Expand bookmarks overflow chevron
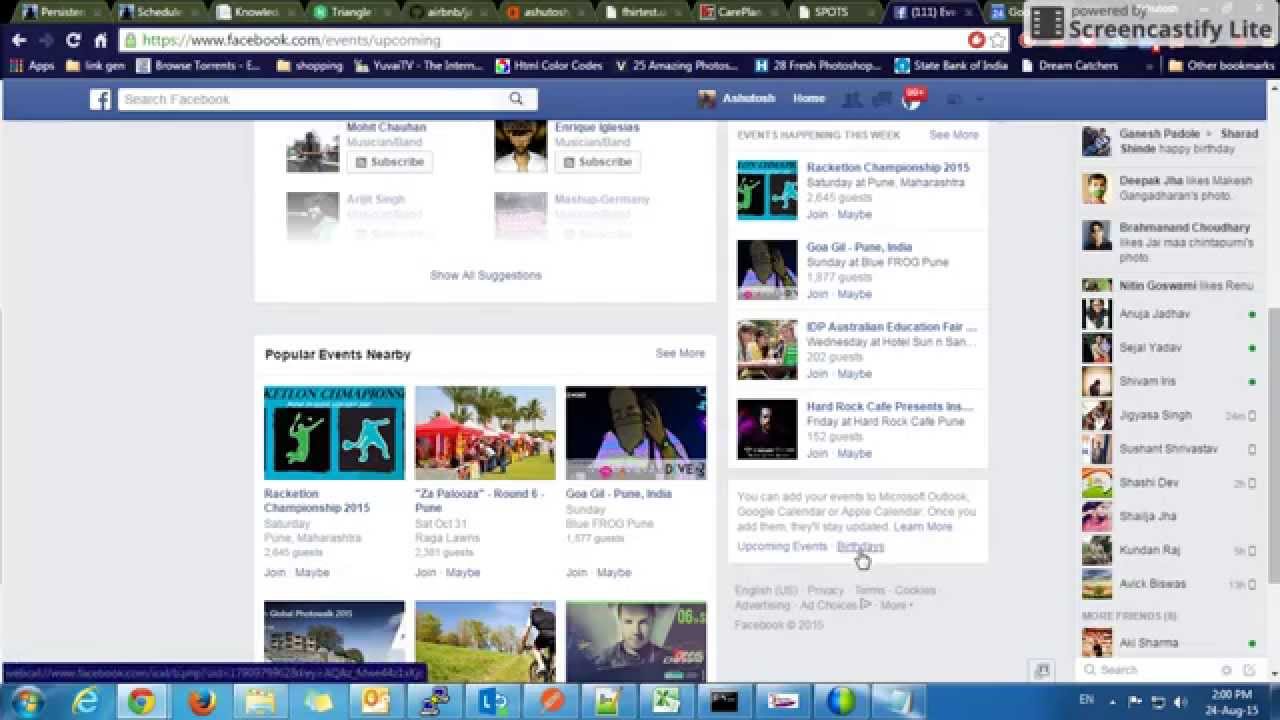This screenshot has height=720, width=1280. (1149, 65)
